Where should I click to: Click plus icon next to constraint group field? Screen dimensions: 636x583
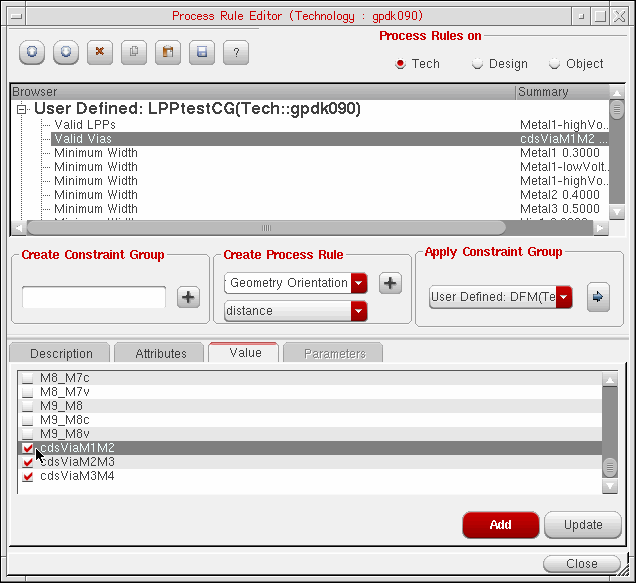pos(188,297)
